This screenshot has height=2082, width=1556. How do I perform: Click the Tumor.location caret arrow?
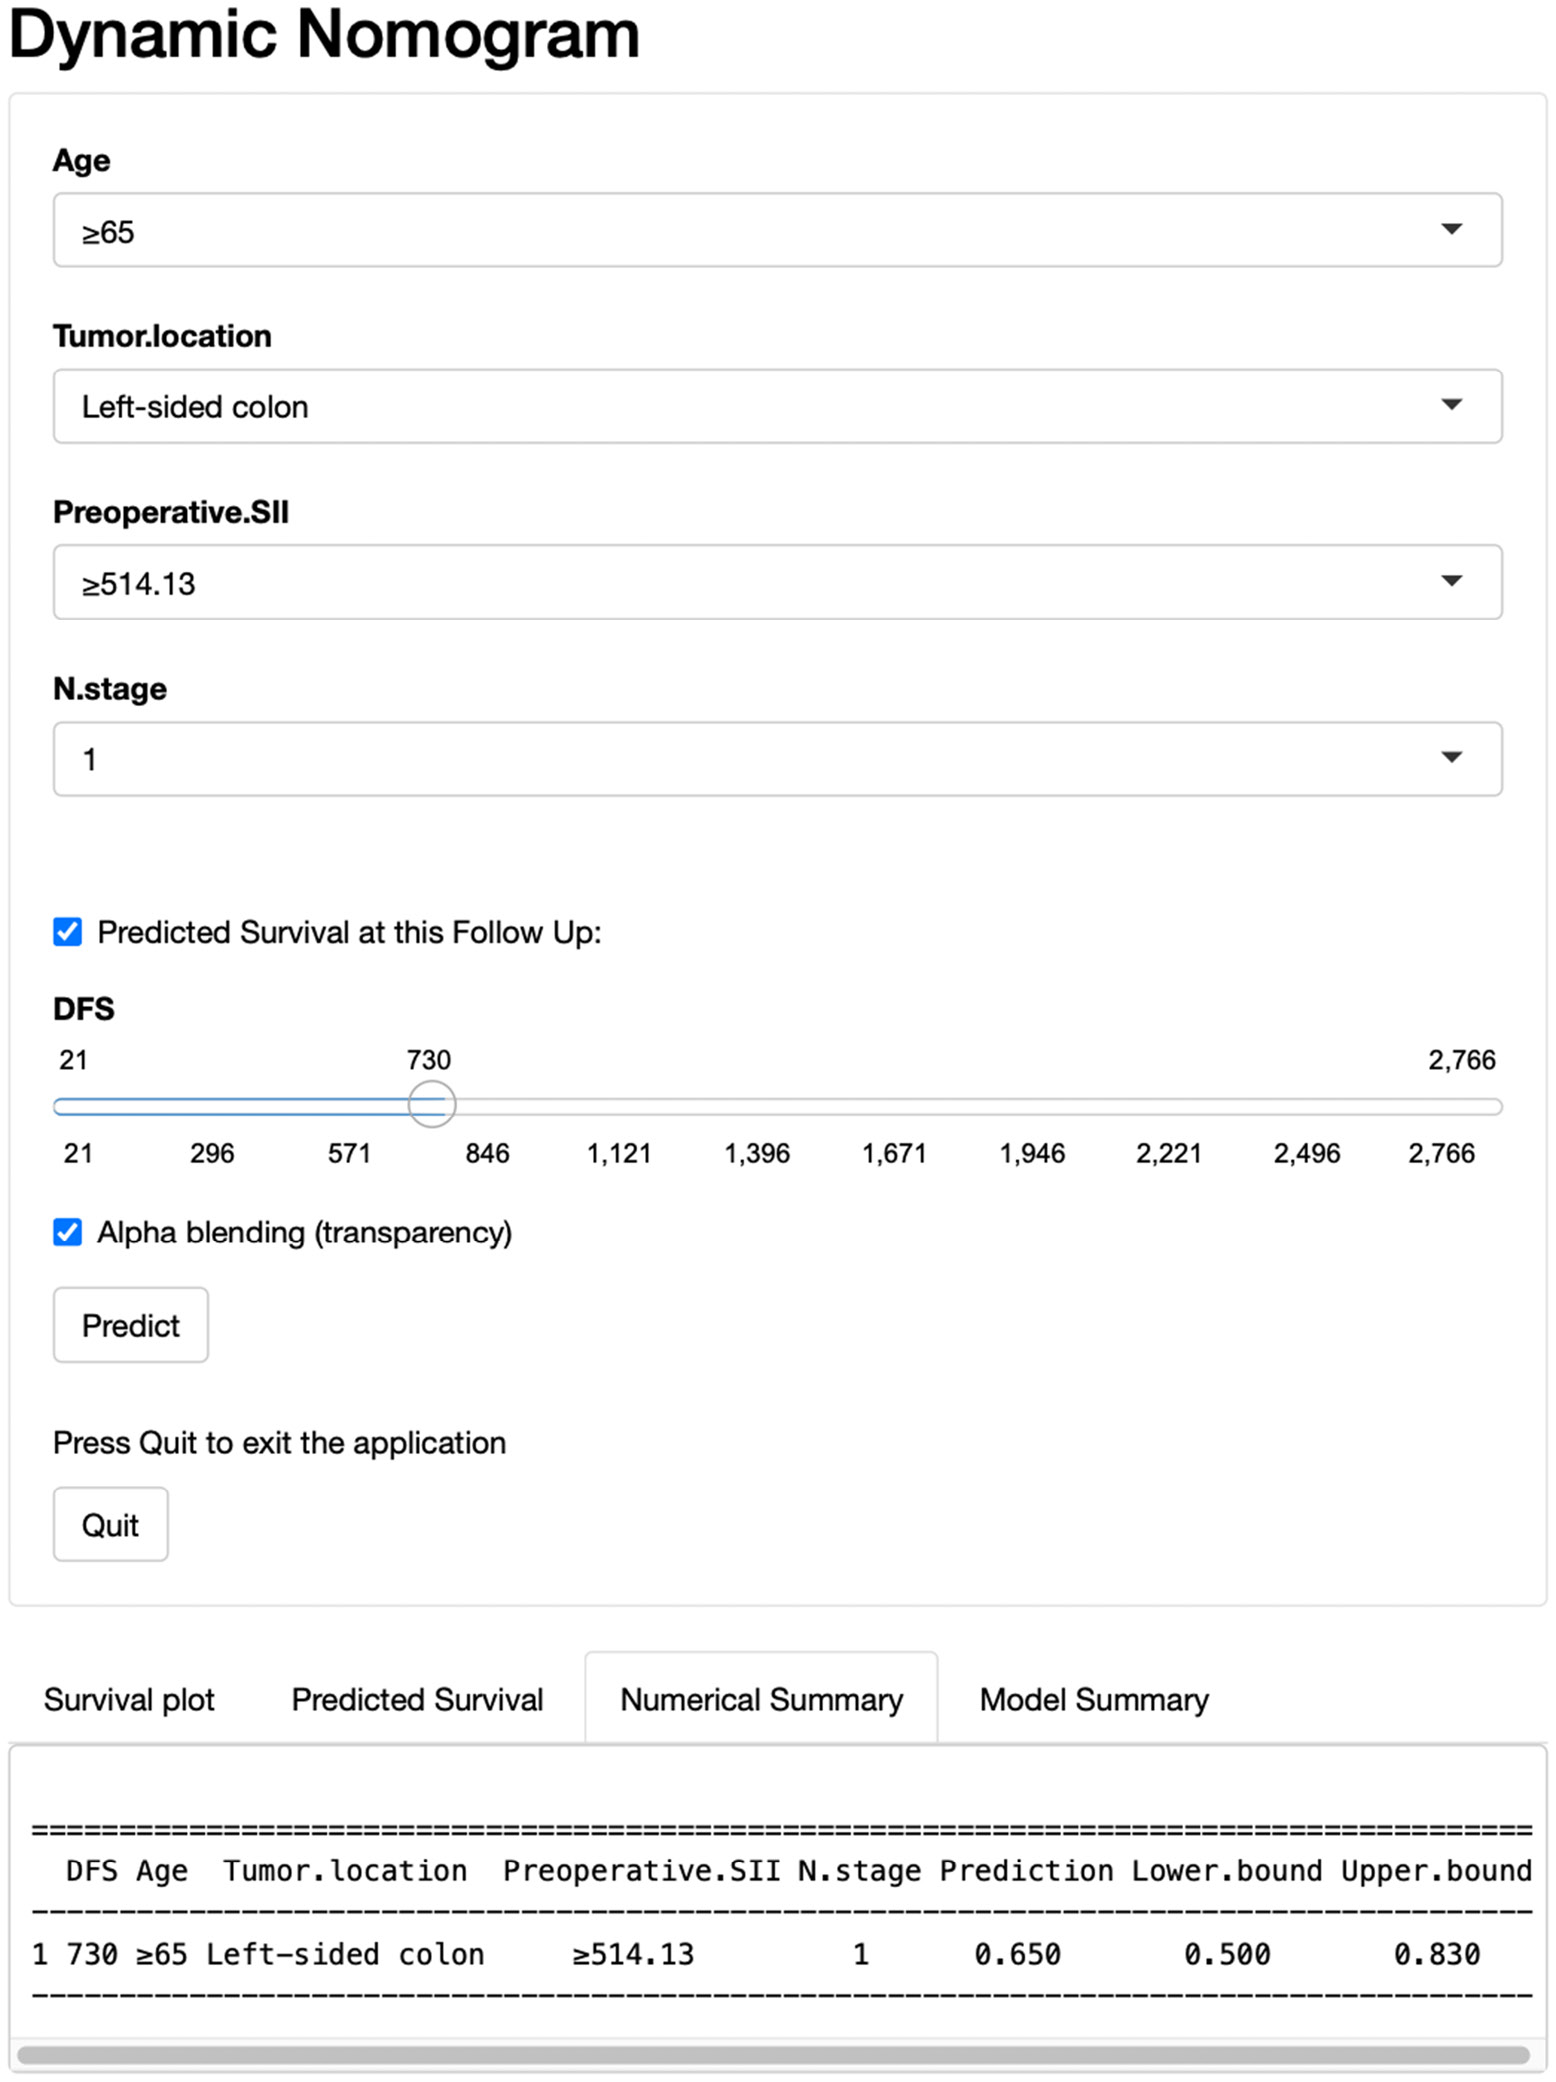1451,405
